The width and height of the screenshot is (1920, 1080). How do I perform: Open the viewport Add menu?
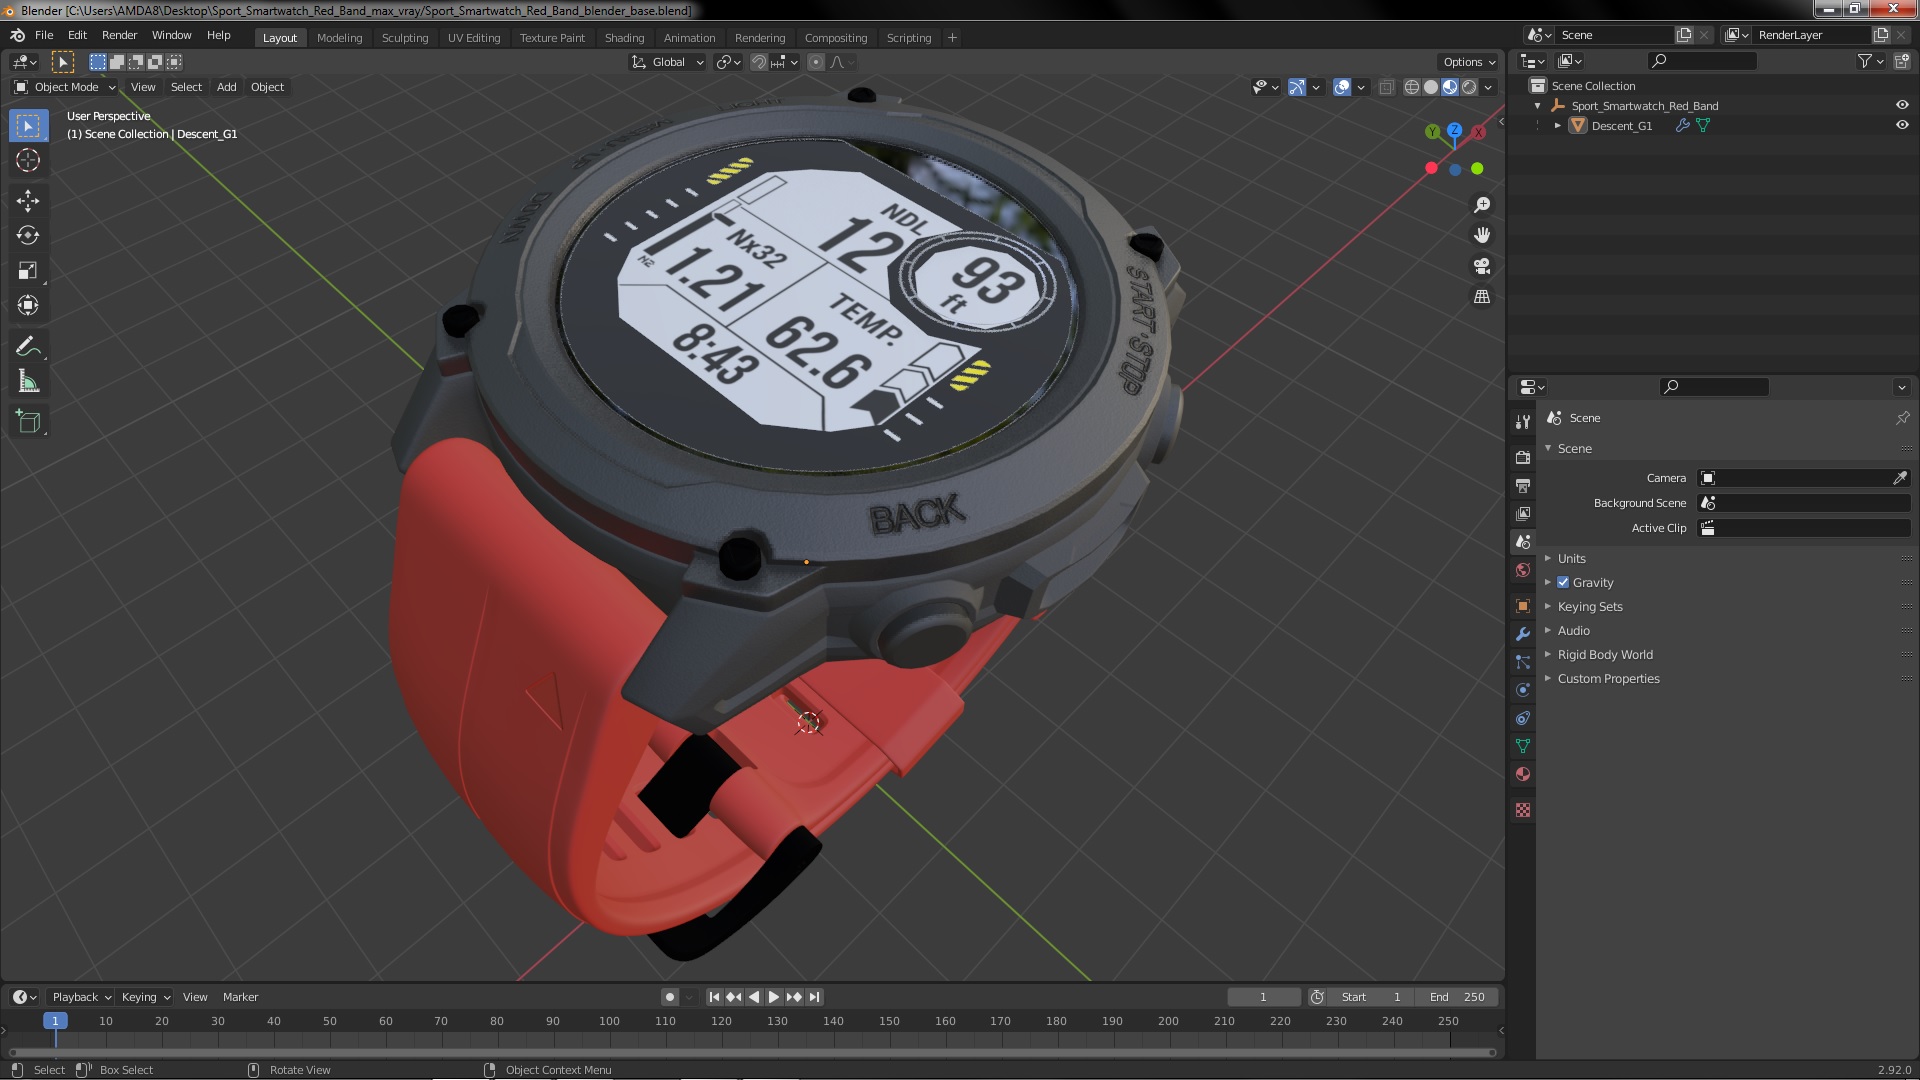tap(227, 87)
